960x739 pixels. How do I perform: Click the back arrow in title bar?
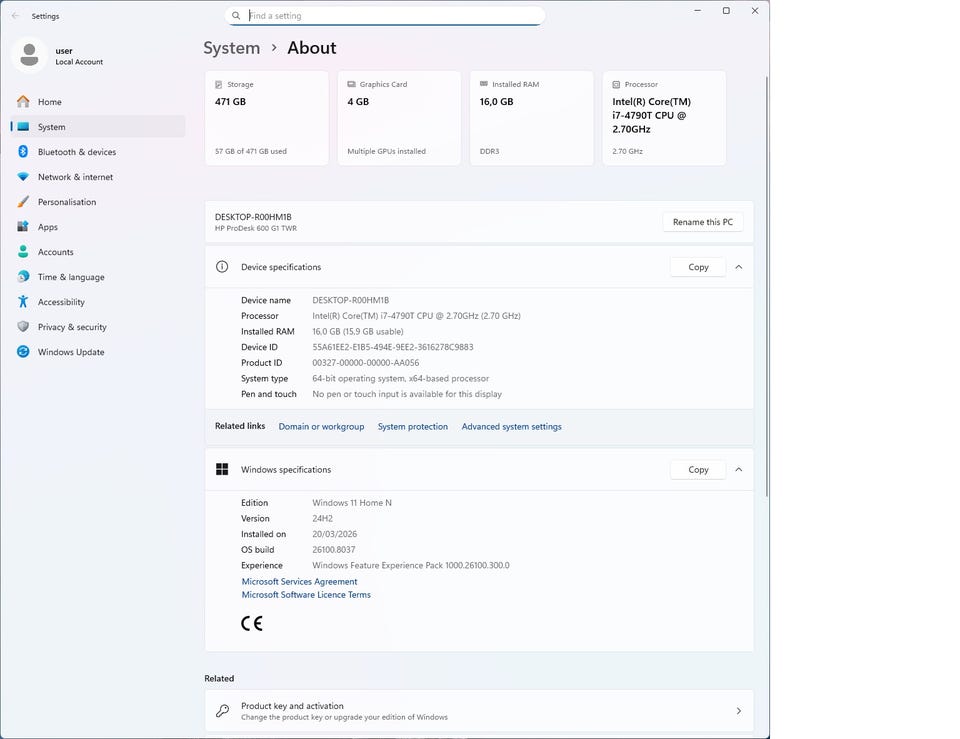(15, 16)
